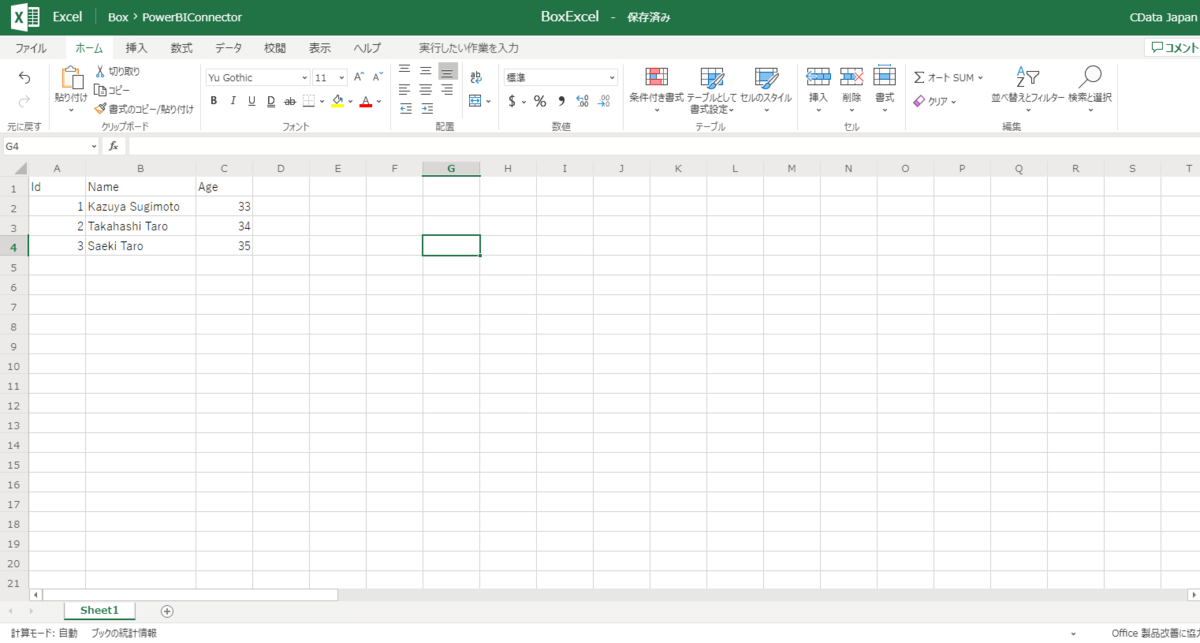This screenshot has height=643, width=1200.
Task: Select the Cut (切り取り) scissors icon
Action: (100, 71)
